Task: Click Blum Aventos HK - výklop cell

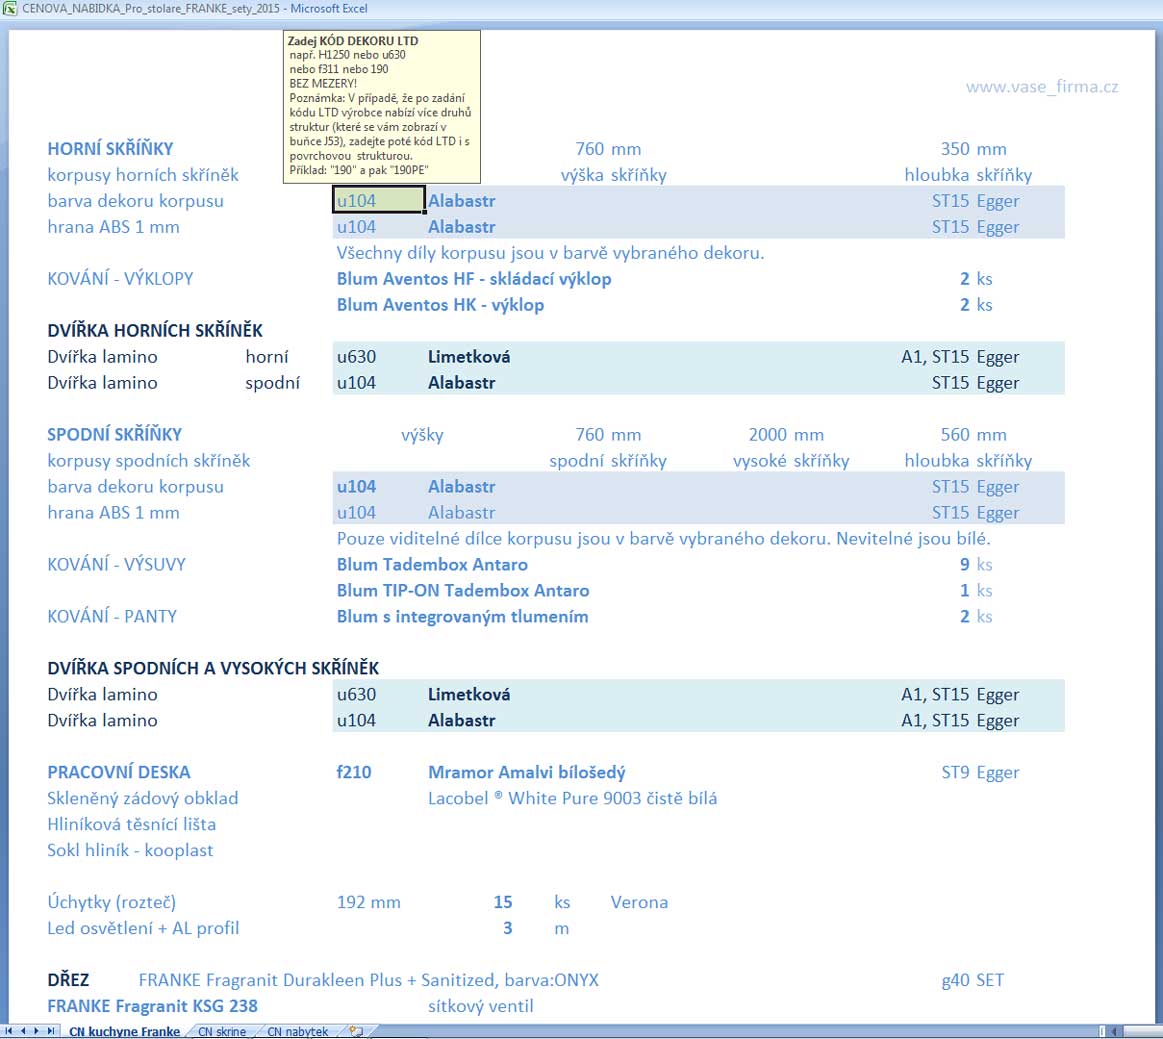Action: tap(441, 305)
